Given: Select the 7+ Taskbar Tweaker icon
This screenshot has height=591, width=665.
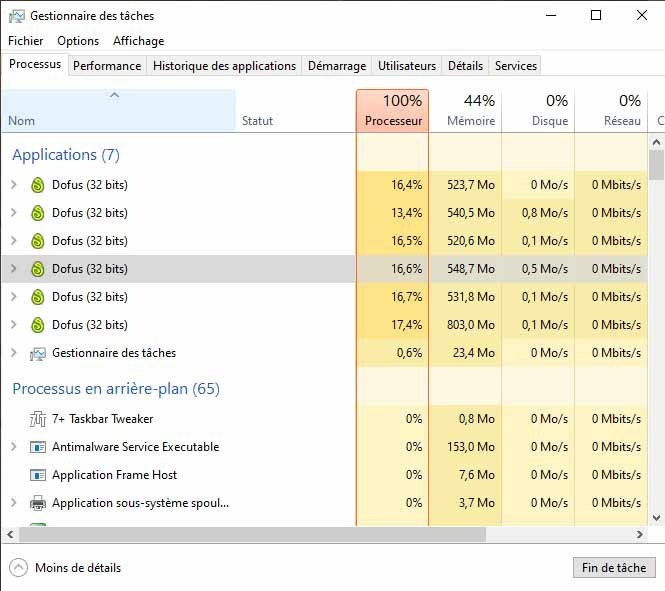Looking at the screenshot, I should click(38, 419).
